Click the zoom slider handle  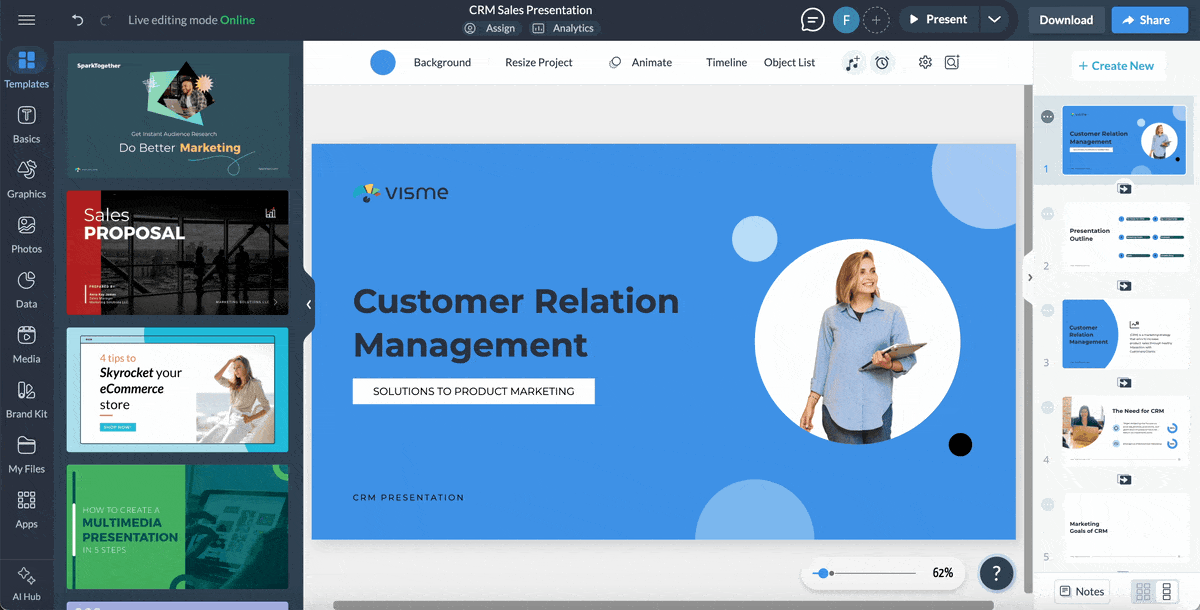point(822,573)
